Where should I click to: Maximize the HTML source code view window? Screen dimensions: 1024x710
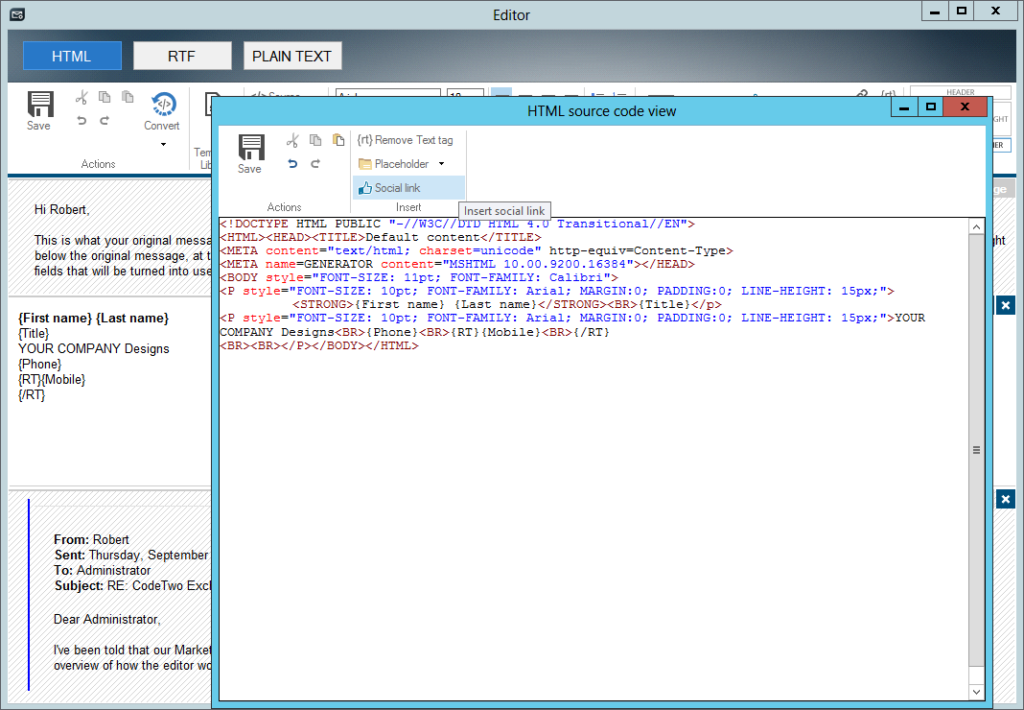click(x=931, y=106)
